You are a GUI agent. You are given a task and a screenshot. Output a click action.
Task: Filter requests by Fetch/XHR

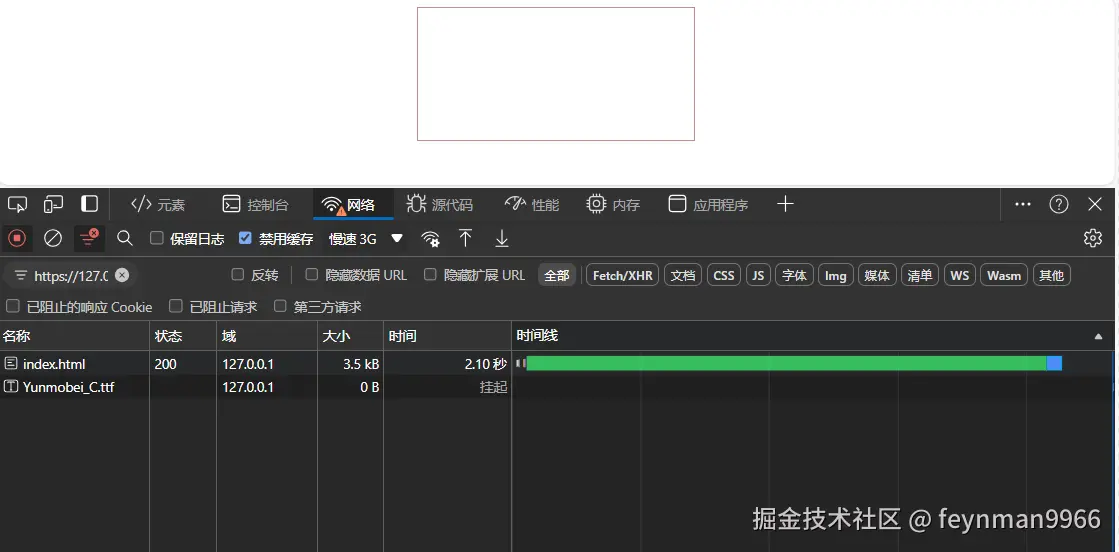tap(622, 275)
